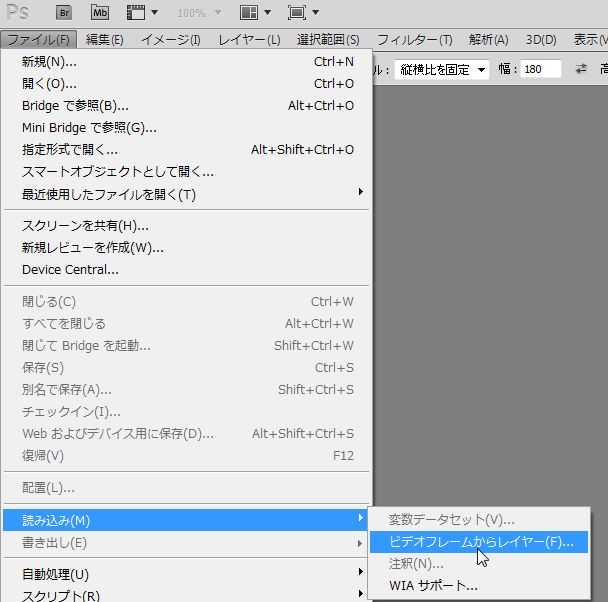Choose WIA サポート... submenu item

click(479, 586)
